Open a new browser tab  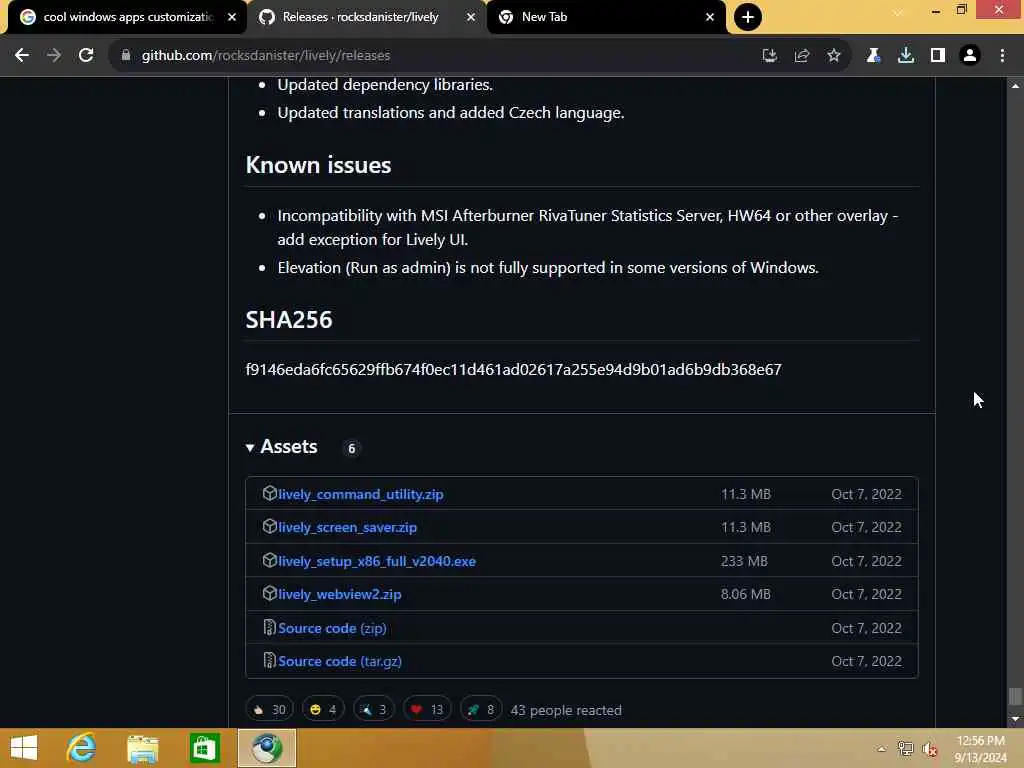748,17
